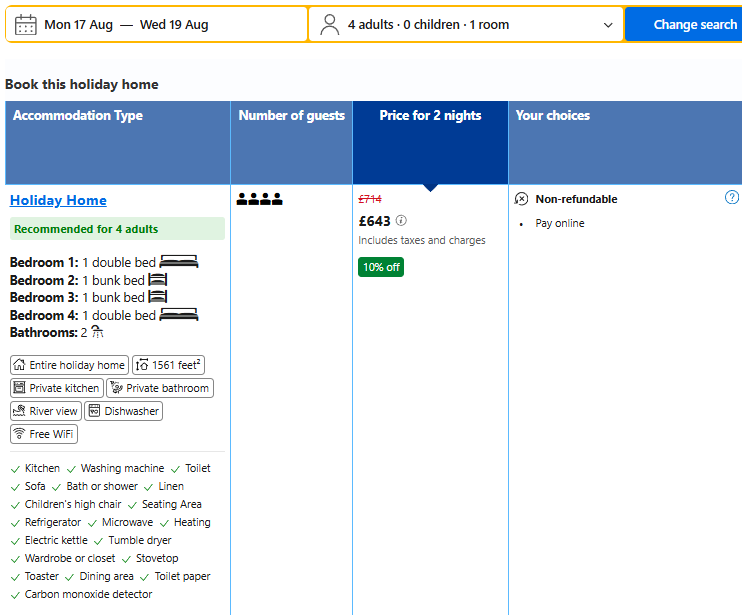The width and height of the screenshot is (742, 615).
Task: Click the Includes taxes and charges text
Action: click(422, 240)
